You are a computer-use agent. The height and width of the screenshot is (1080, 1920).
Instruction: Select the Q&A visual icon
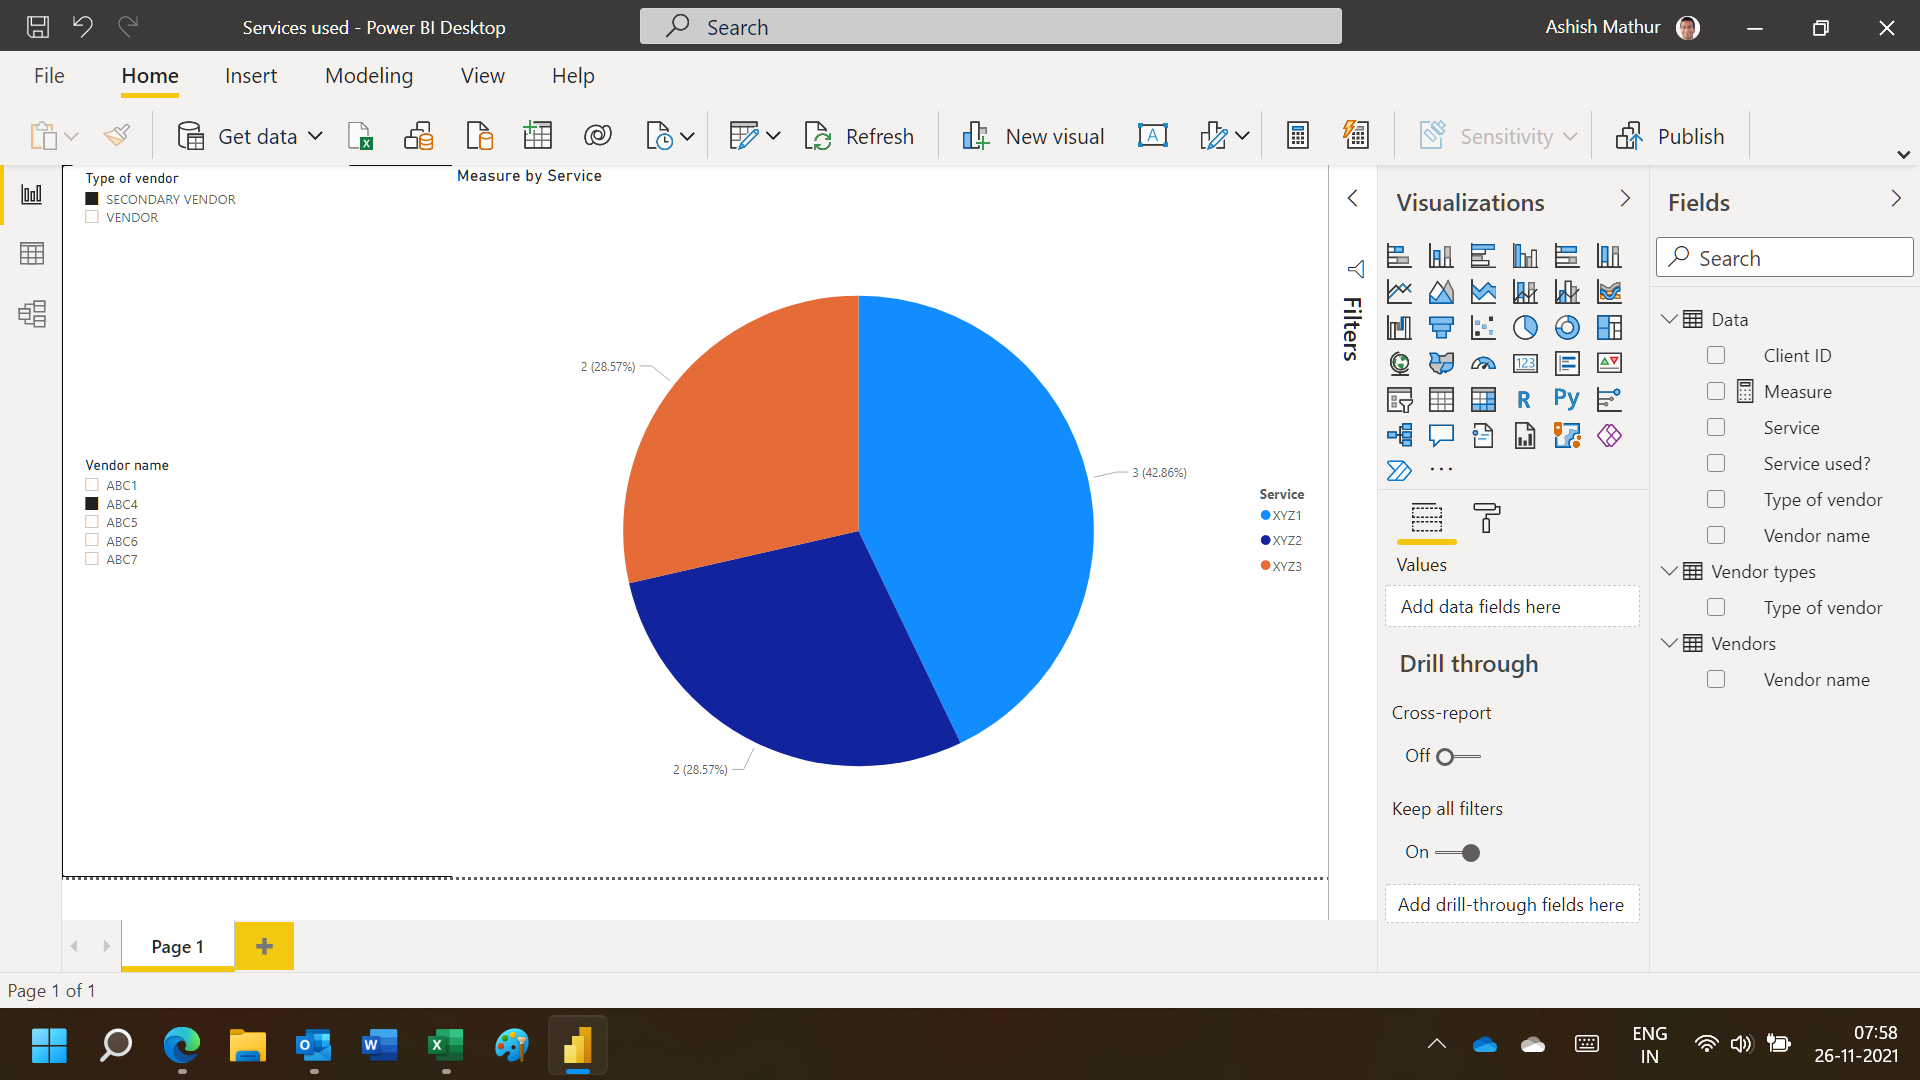[1441, 436]
